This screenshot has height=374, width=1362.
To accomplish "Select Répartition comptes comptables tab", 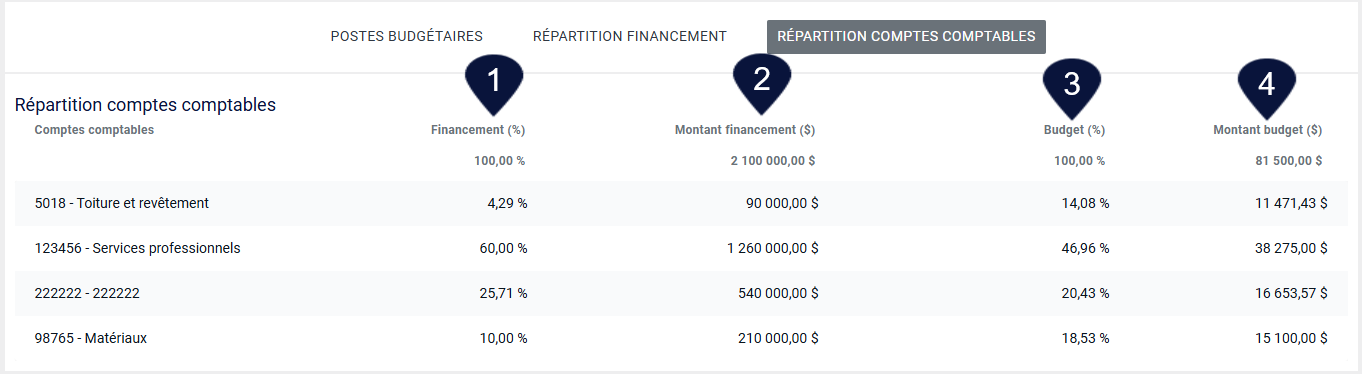I will point(906,36).
